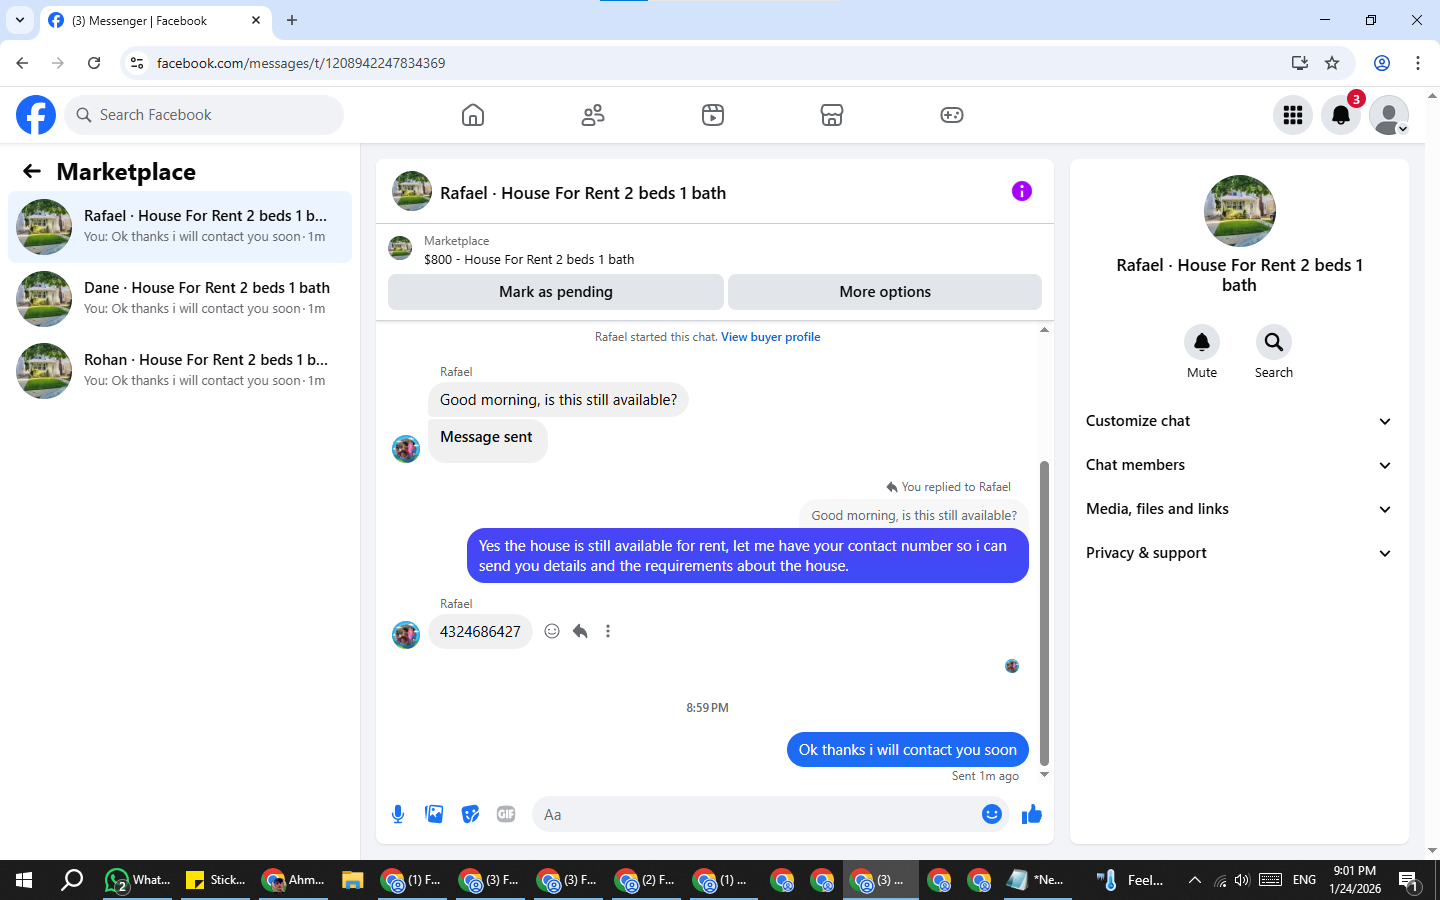Screen dimensions: 1440x900
Task: Click the taskbar volume icon
Action: click(x=1242, y=880)
